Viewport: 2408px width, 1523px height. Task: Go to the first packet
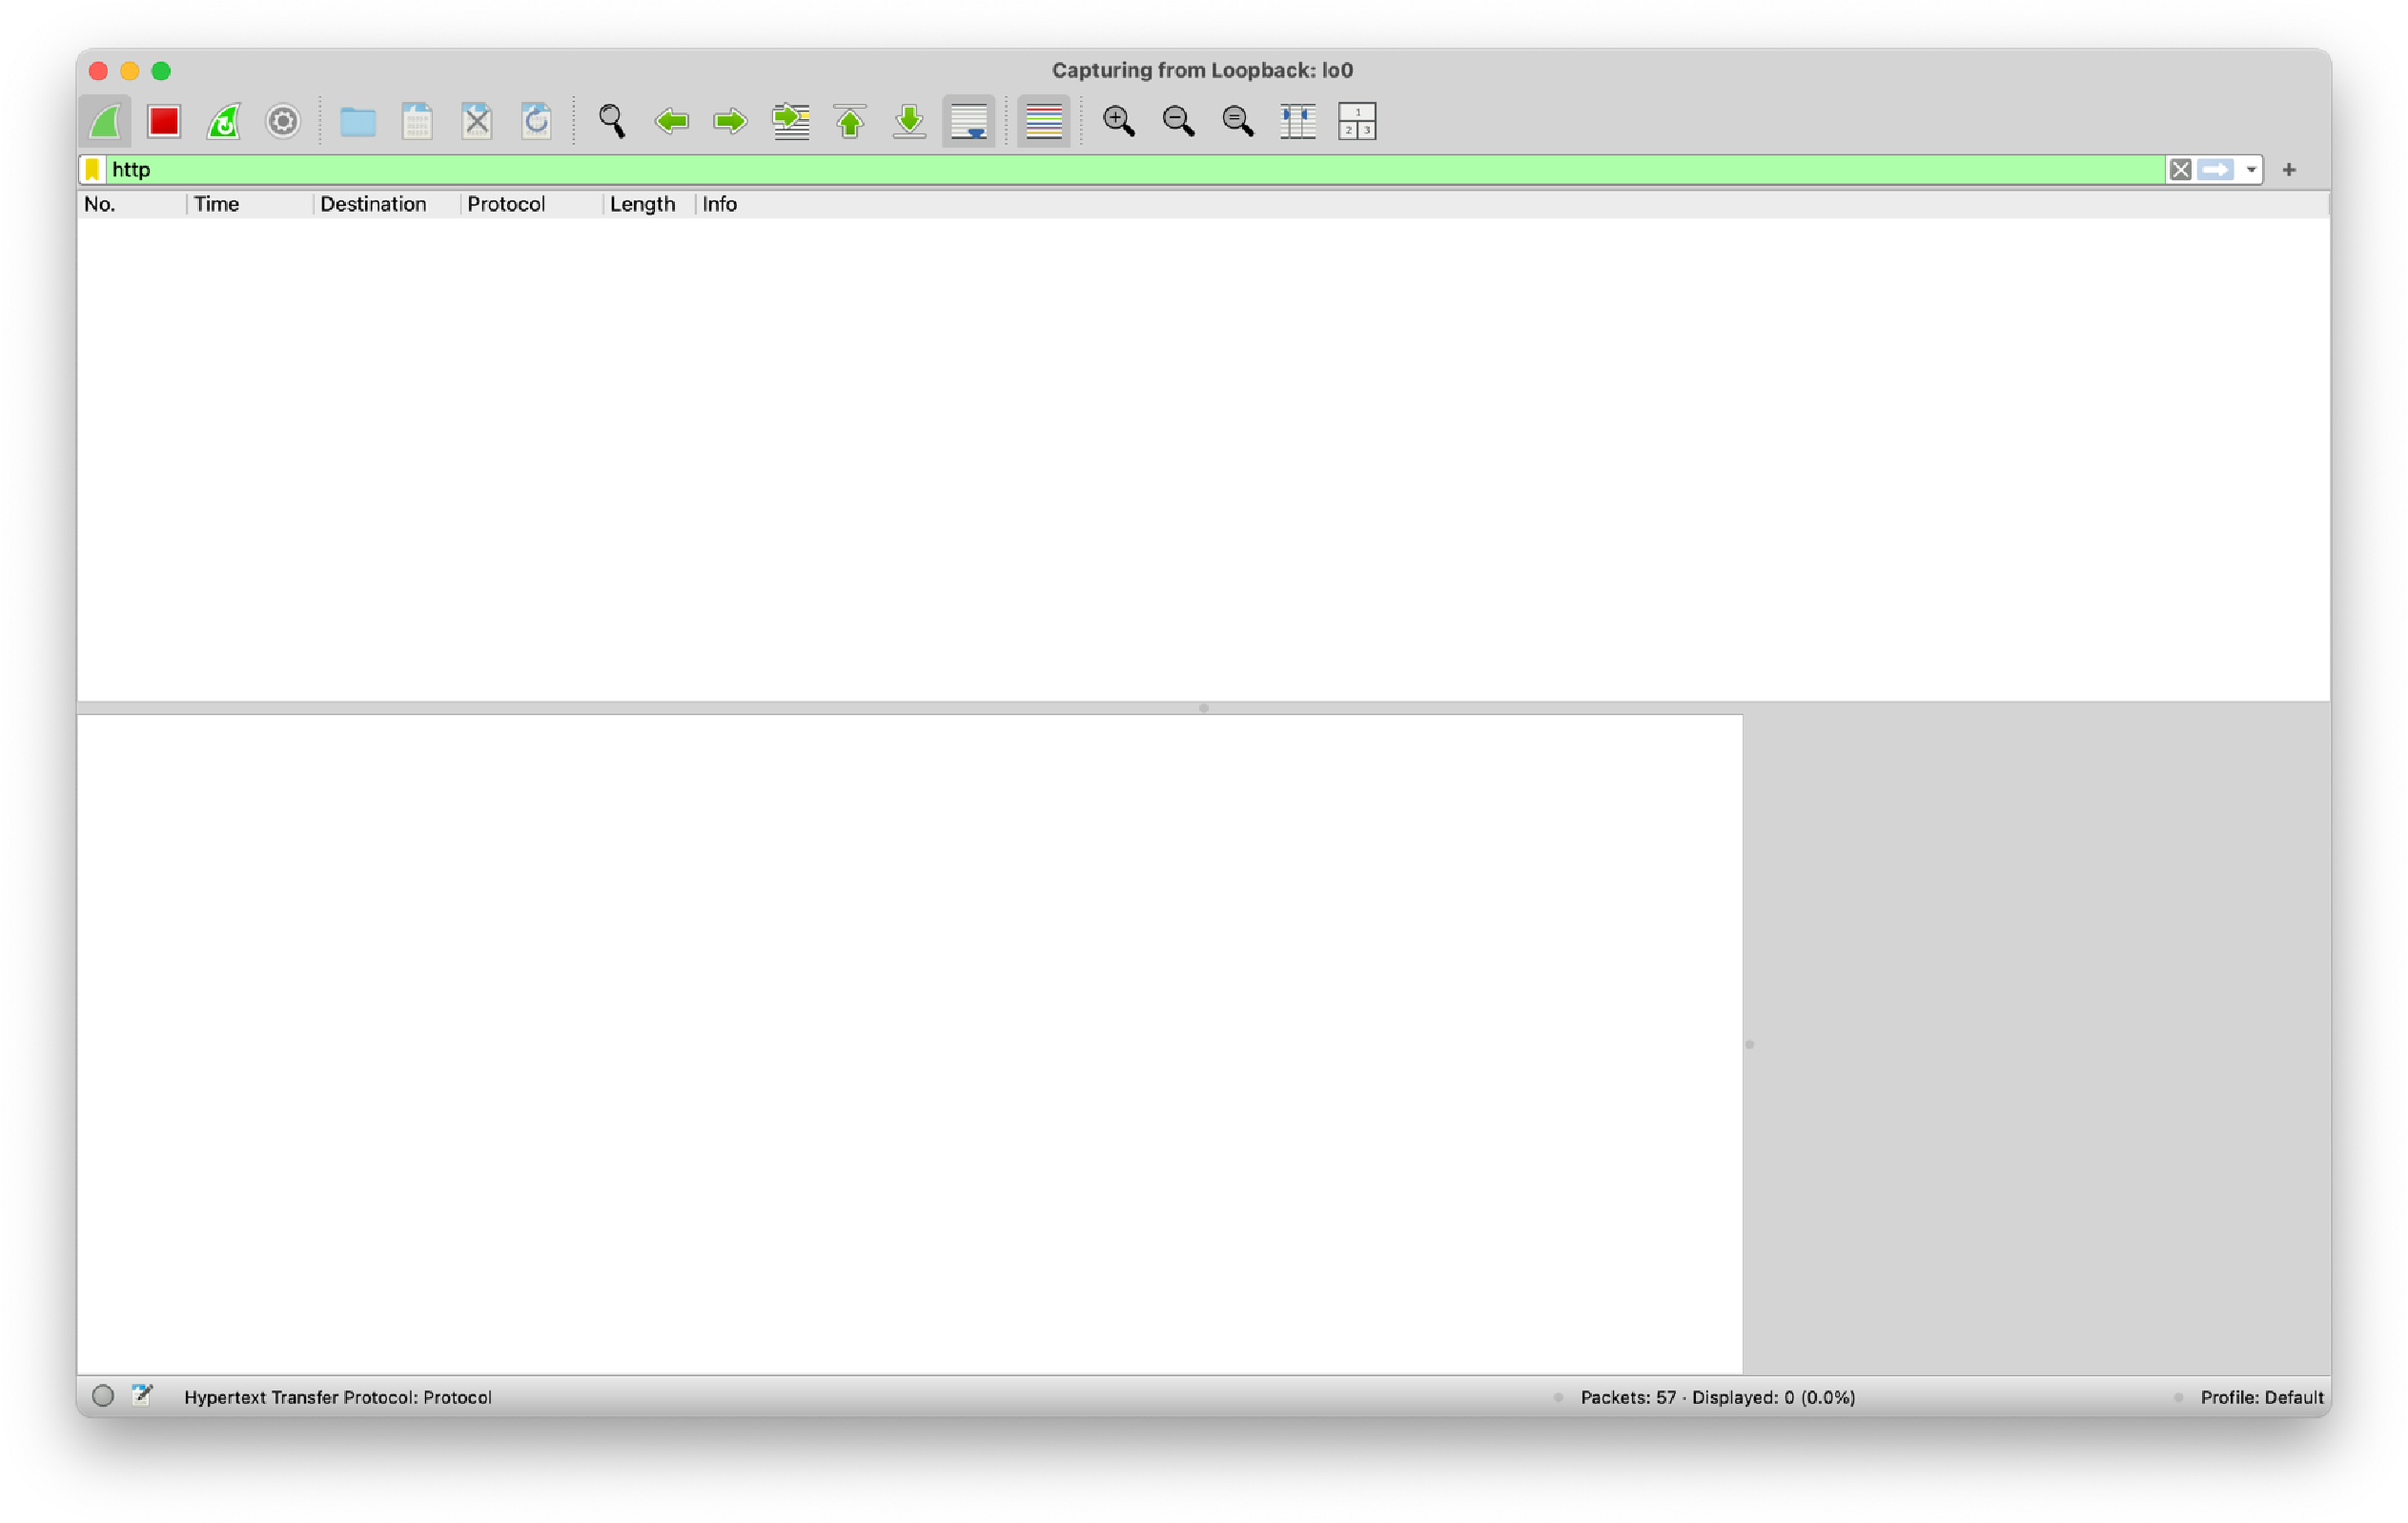tap(849, 121)
